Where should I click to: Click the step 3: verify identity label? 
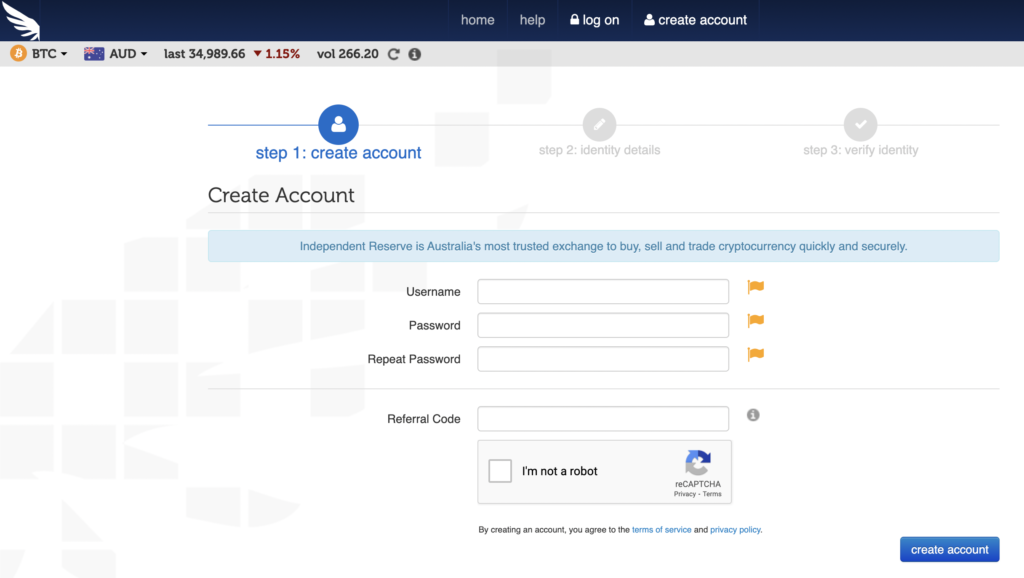(861, 150)
